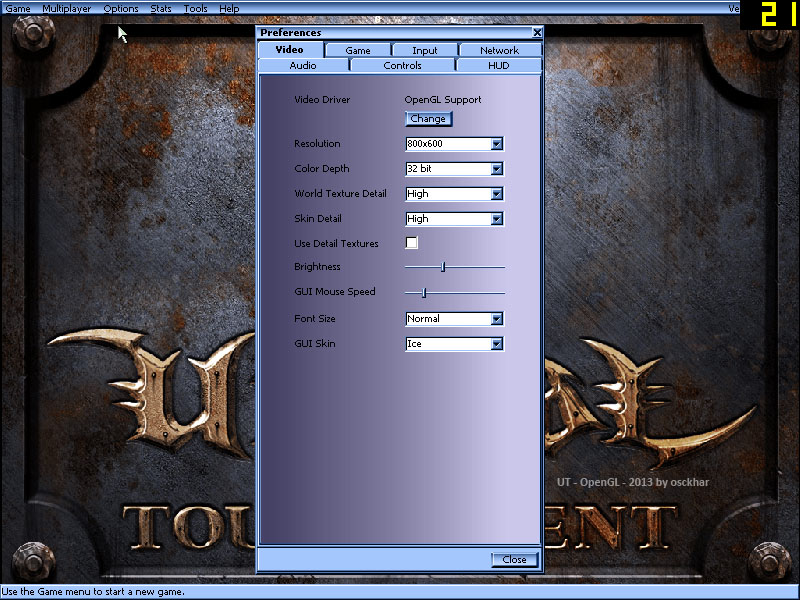Switch to the Audio tab
Viewport: 800px width, 600px height.
click(303, 65)
